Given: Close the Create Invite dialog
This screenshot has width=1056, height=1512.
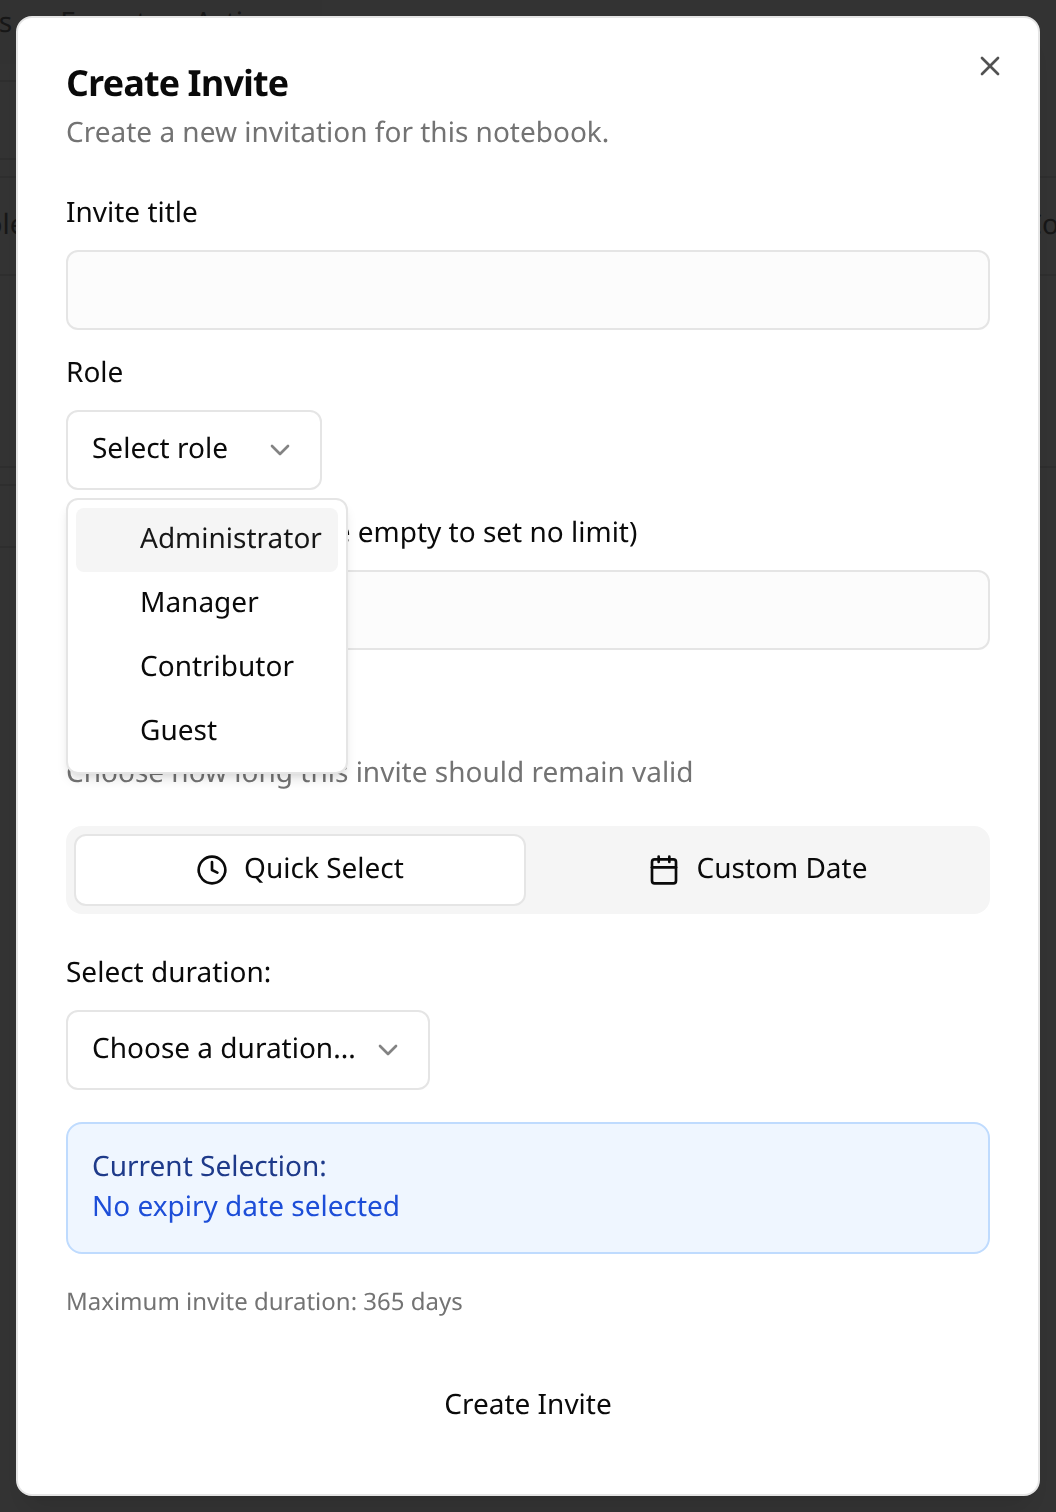Looking at the screenshot, I should [989, 66].
